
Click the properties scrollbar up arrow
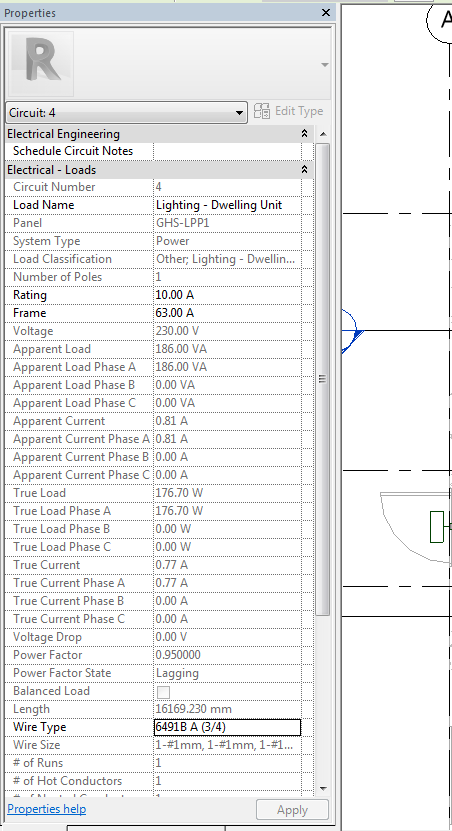[x=323, y=134]
